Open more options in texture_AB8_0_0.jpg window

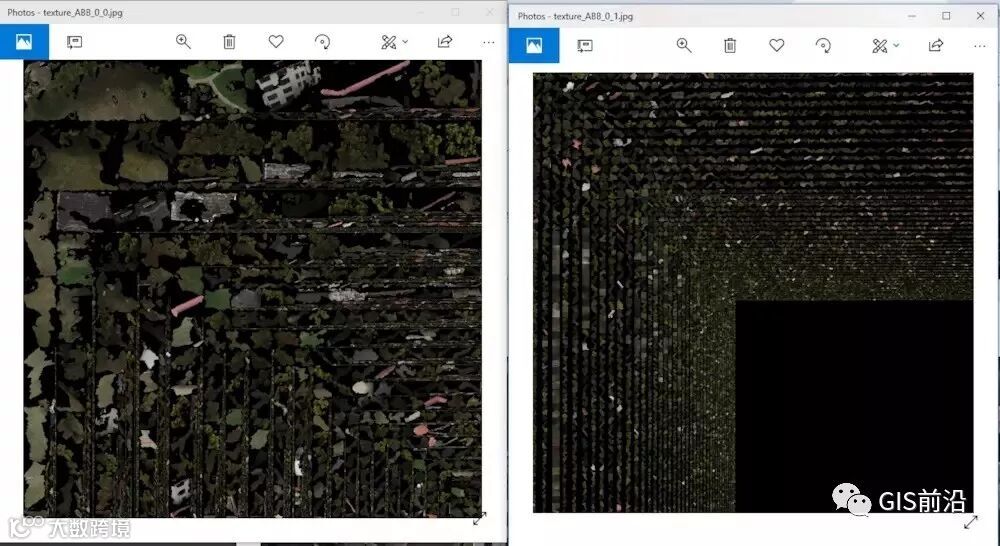pyautogui.click(x=489, y=42)
